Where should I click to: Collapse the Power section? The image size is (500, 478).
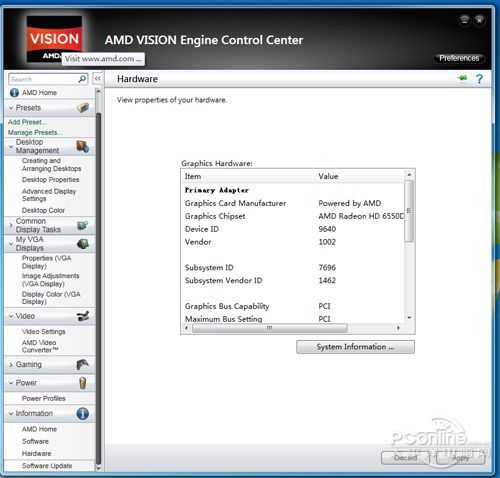click(11, 383)
